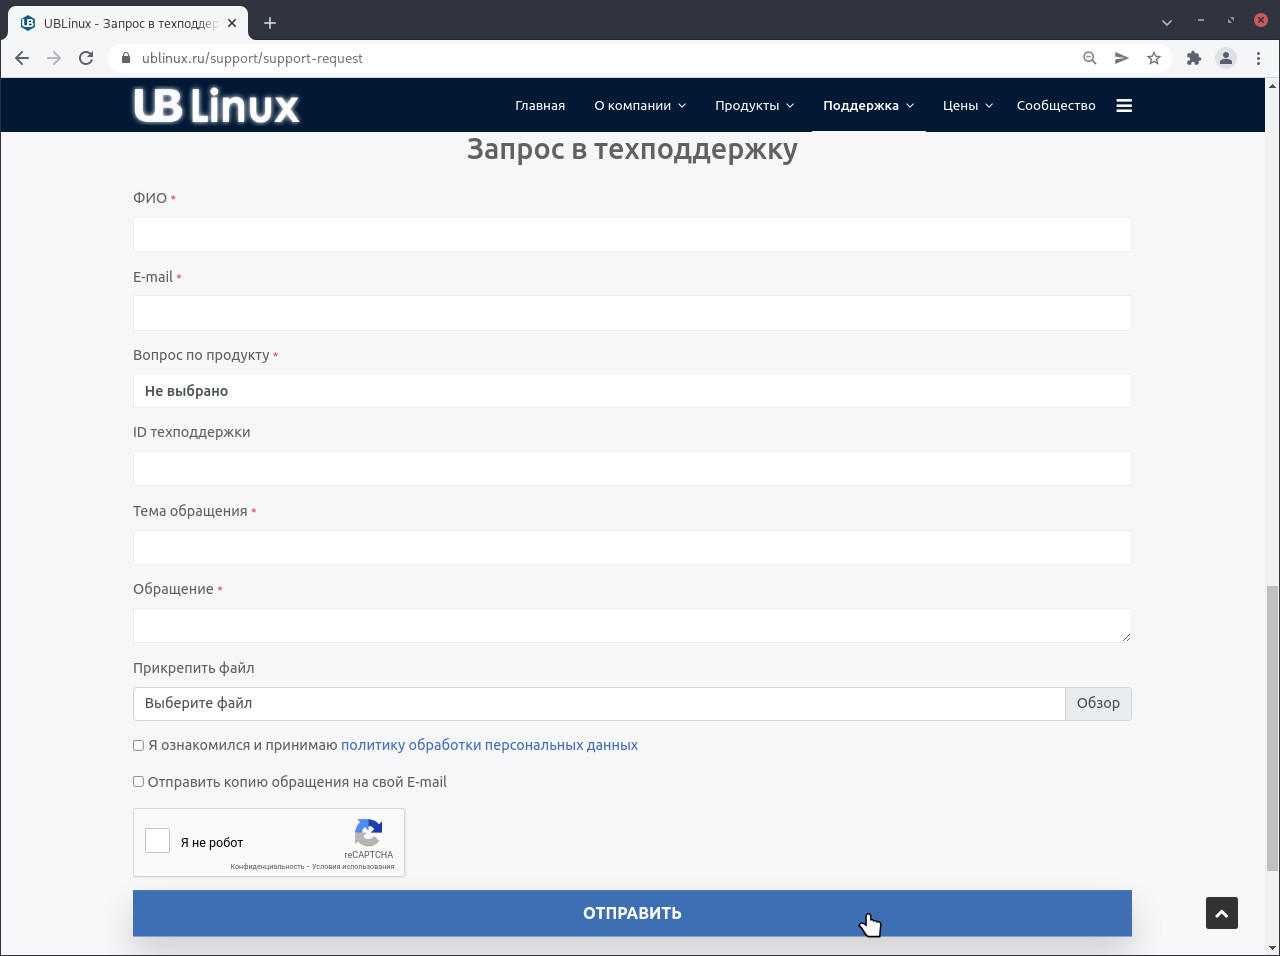
Task: Open the browser profile avatar
Action: [x=1226, y=58]
